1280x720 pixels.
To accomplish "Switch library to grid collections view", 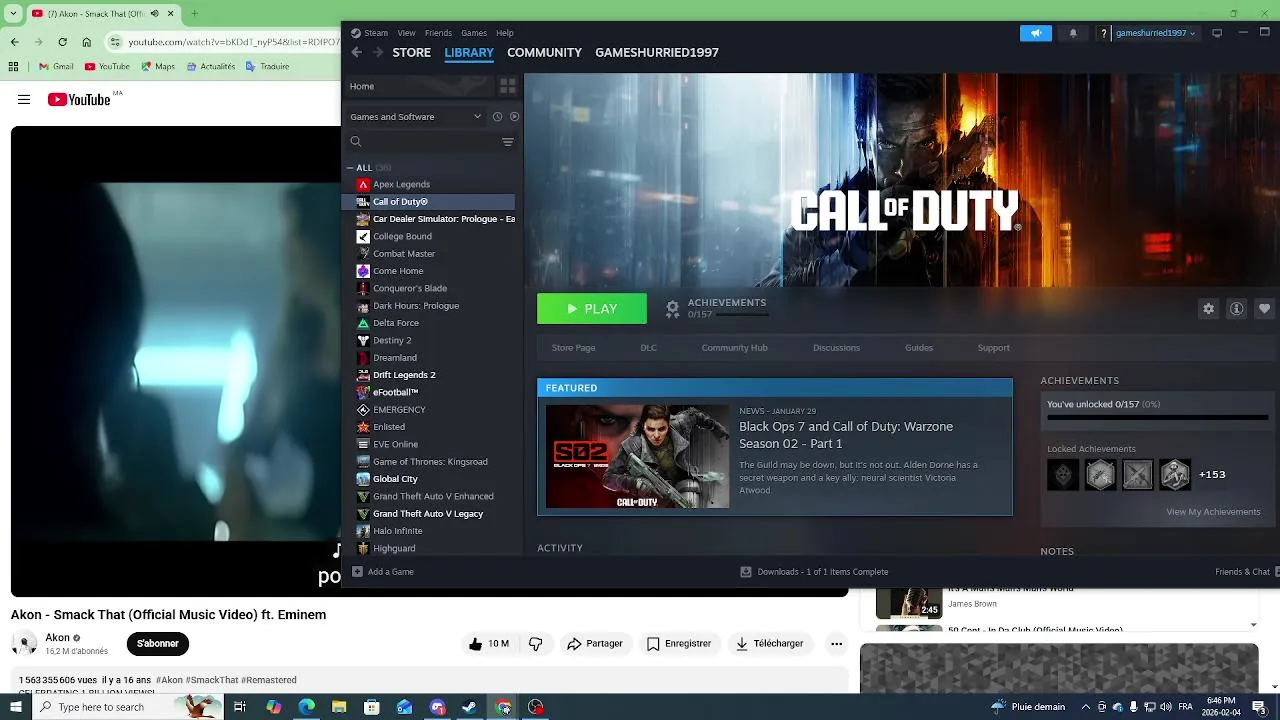I will 508,86.
